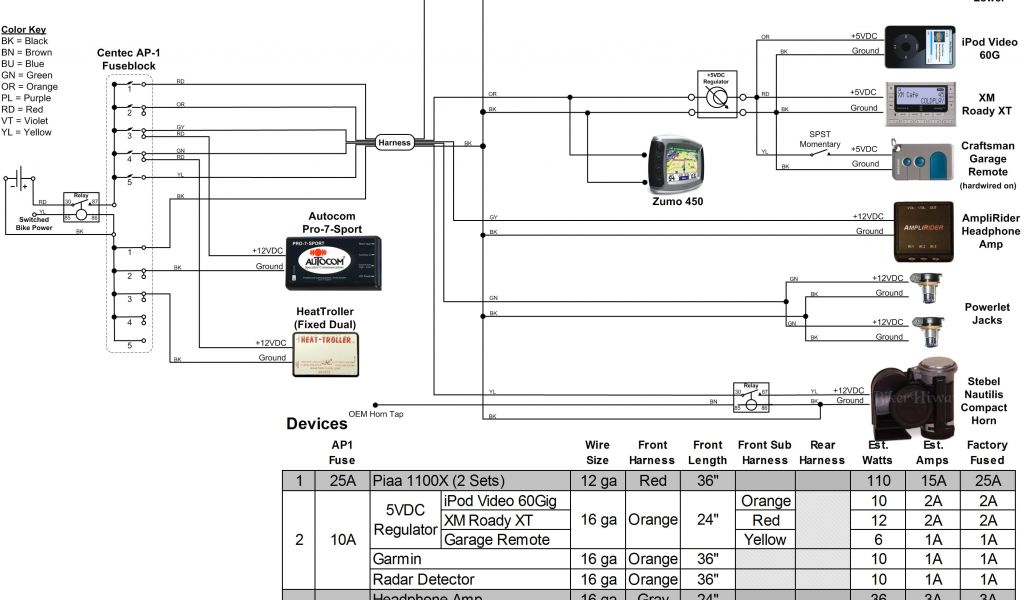Viewport: 1024px width, 600px height.
Task: Click the Est. Amps column header
Action: (x=932, y=452)
